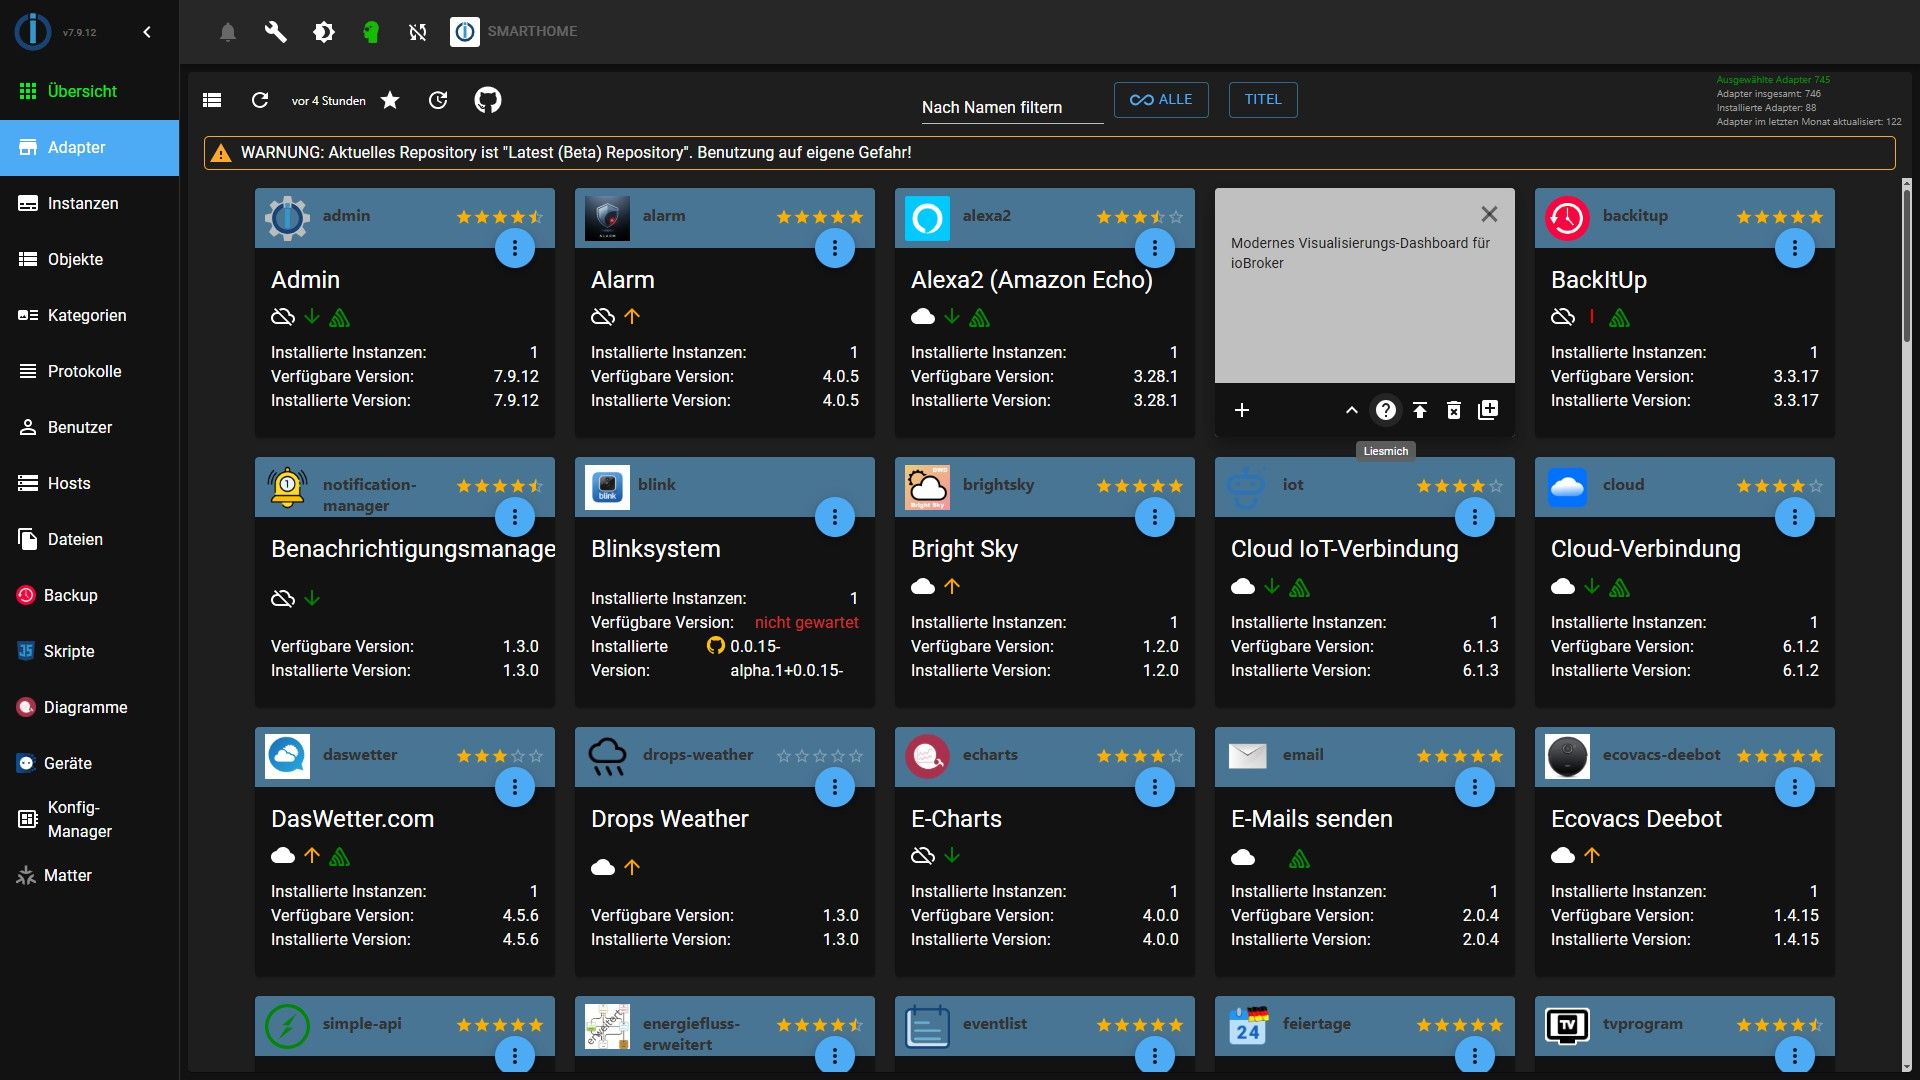Viewport: 1920px width, 1080px height.
Task: Open Kategorien in sidebar
Action: click(x=90, y=315)
